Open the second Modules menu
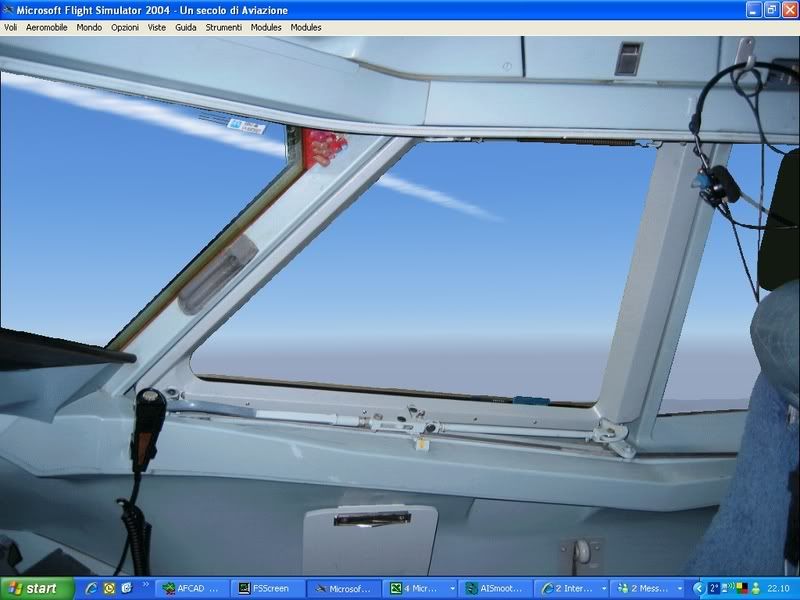Image resolution: width=800 pixels, height=600 pixels. pyautogui.click(x=306, y=28)
